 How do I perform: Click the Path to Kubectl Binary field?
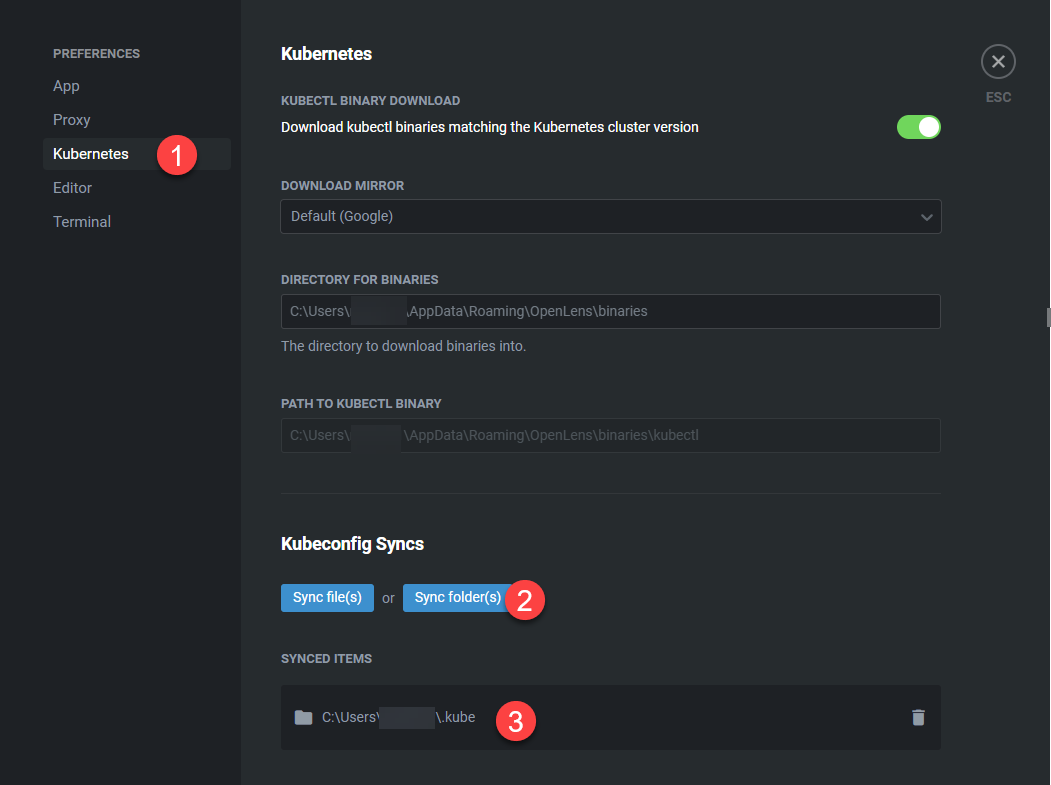[x=610, y=435]
